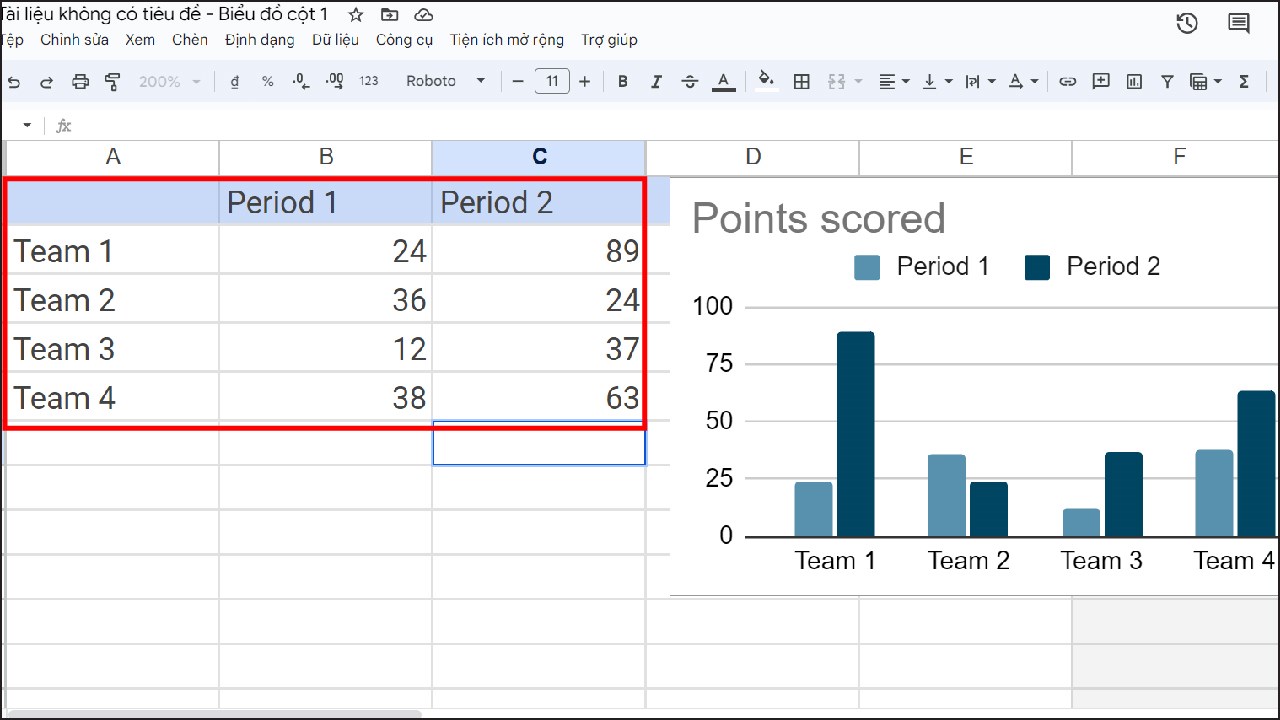Increase decimal places icon

pyautogui.click(x=334, y=82)
